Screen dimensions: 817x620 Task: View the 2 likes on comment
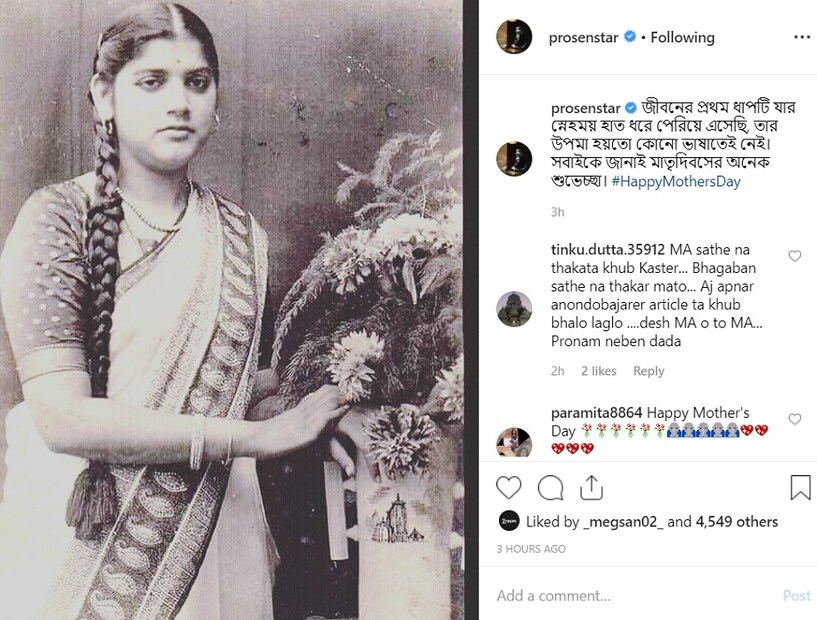coord(599,371)
